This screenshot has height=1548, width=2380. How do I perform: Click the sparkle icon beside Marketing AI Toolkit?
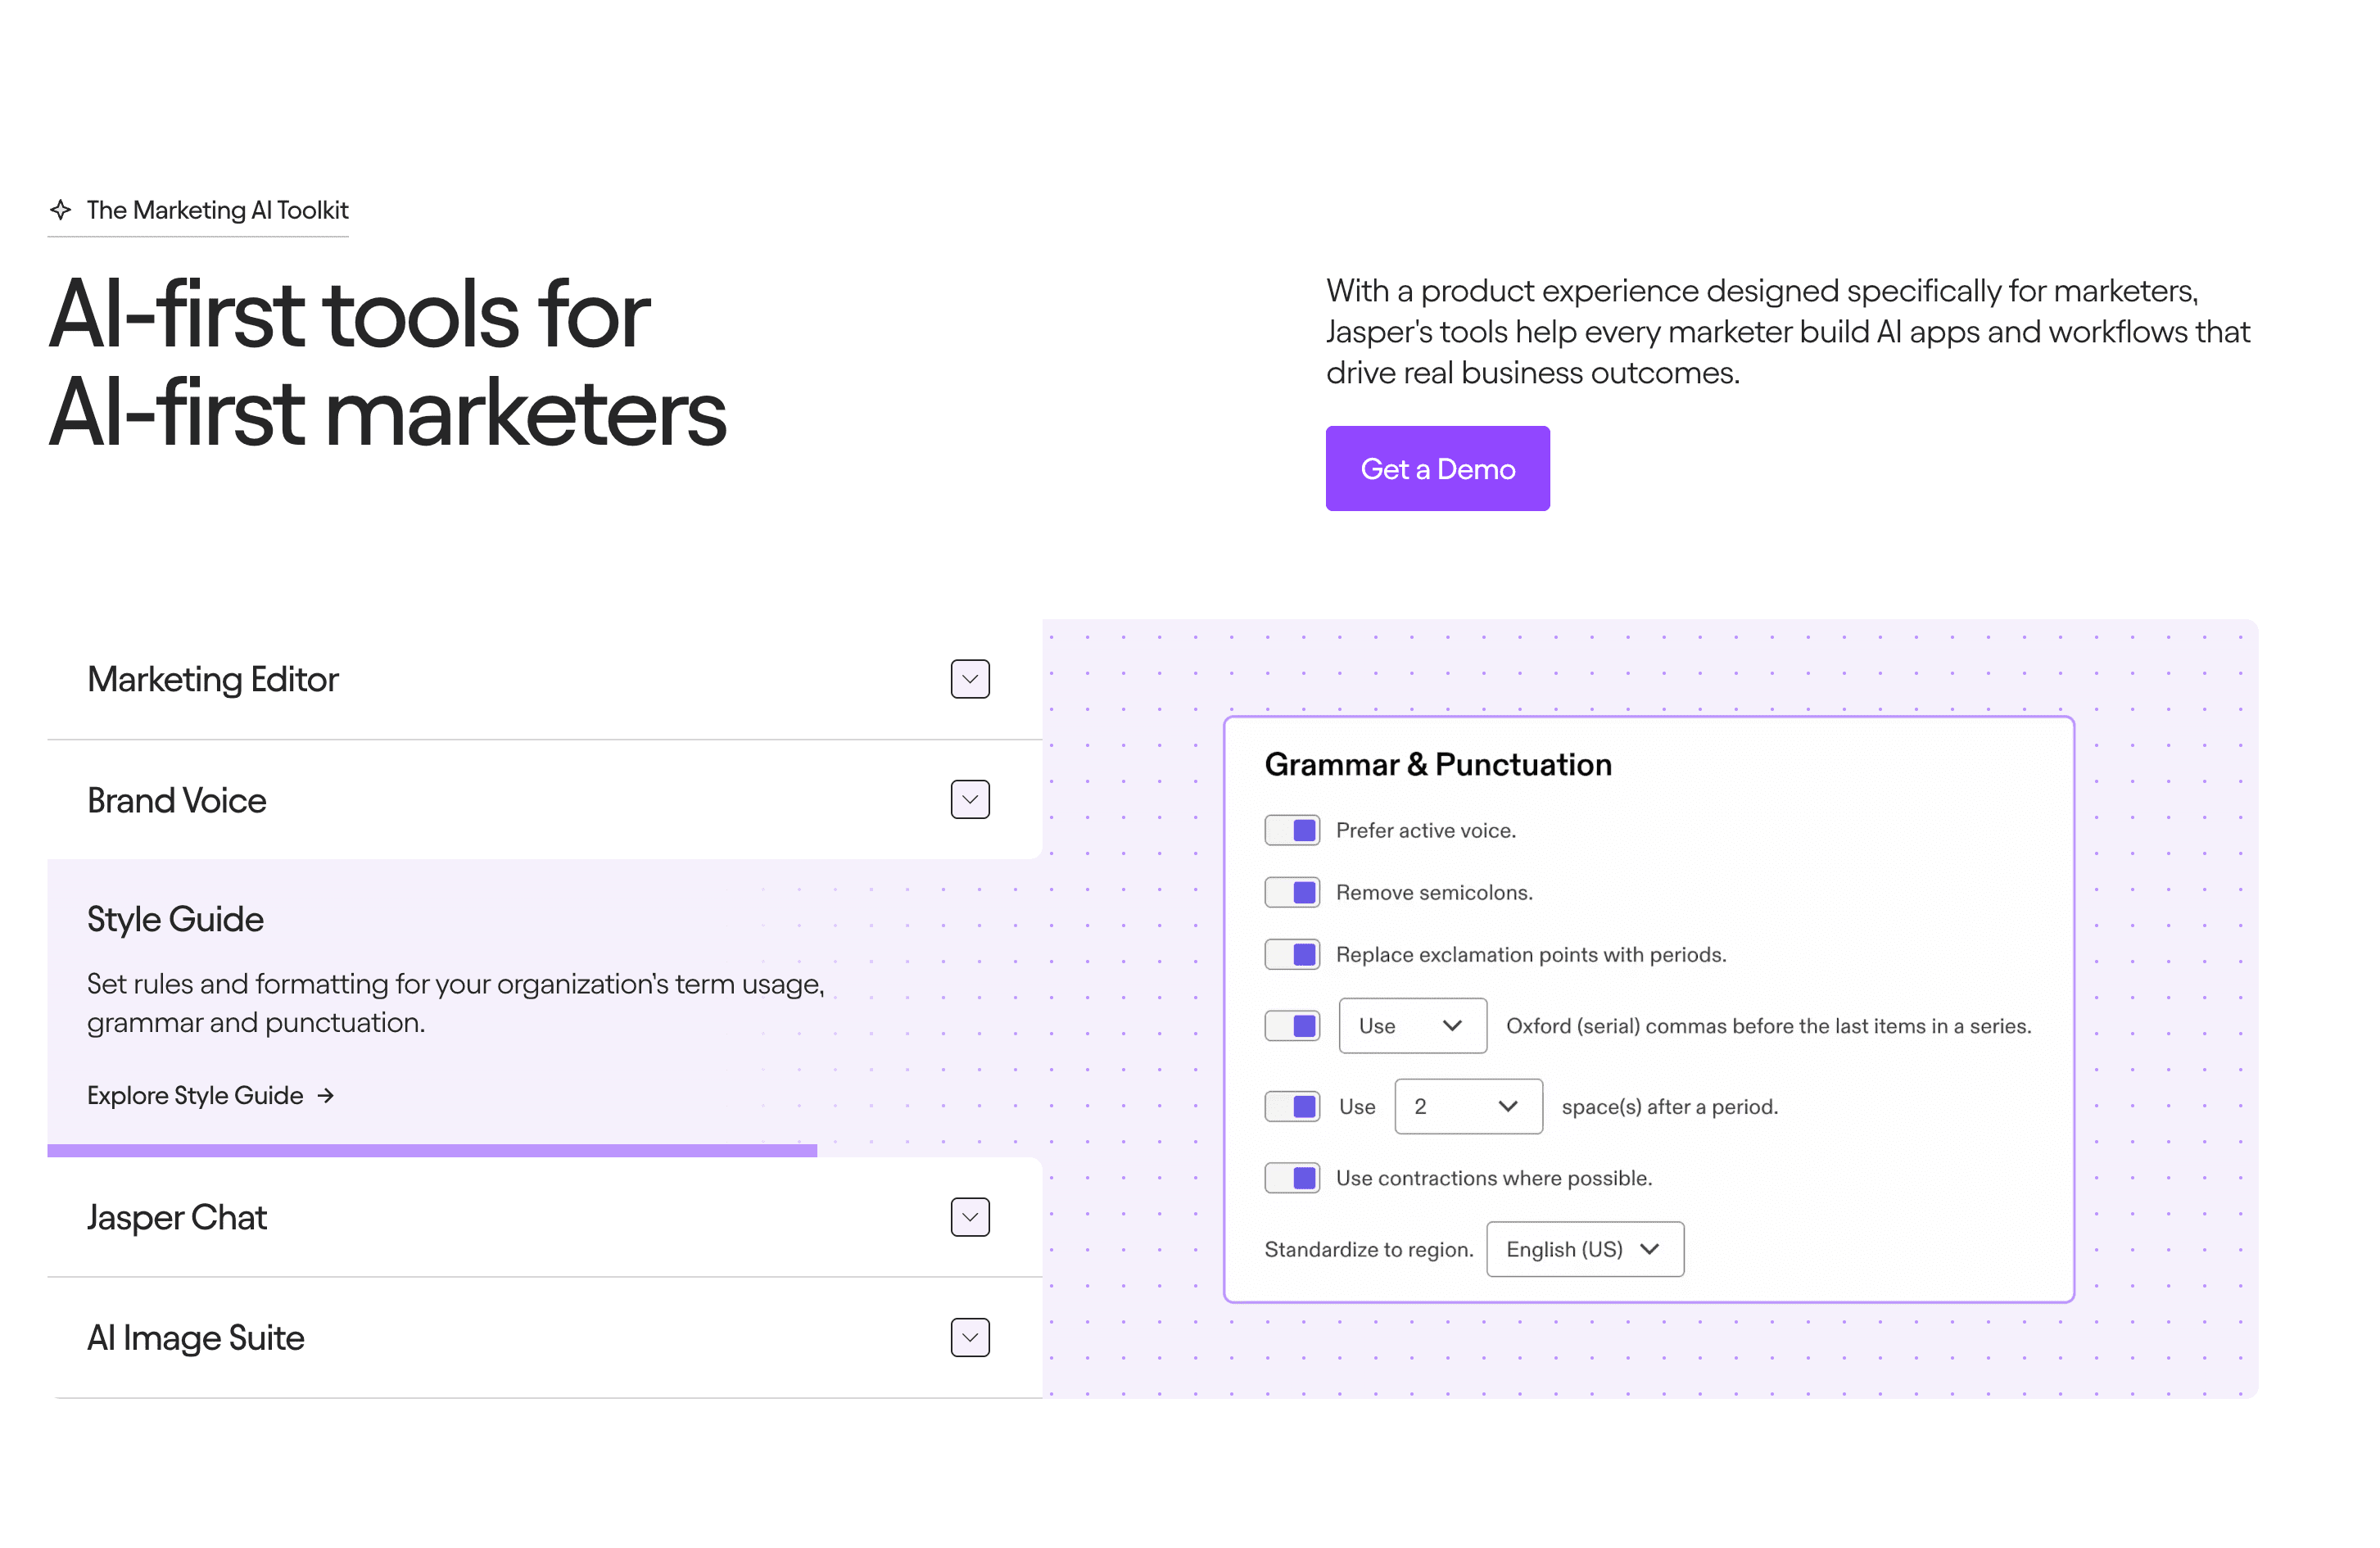pyautogui.click(x=60, y=210)
